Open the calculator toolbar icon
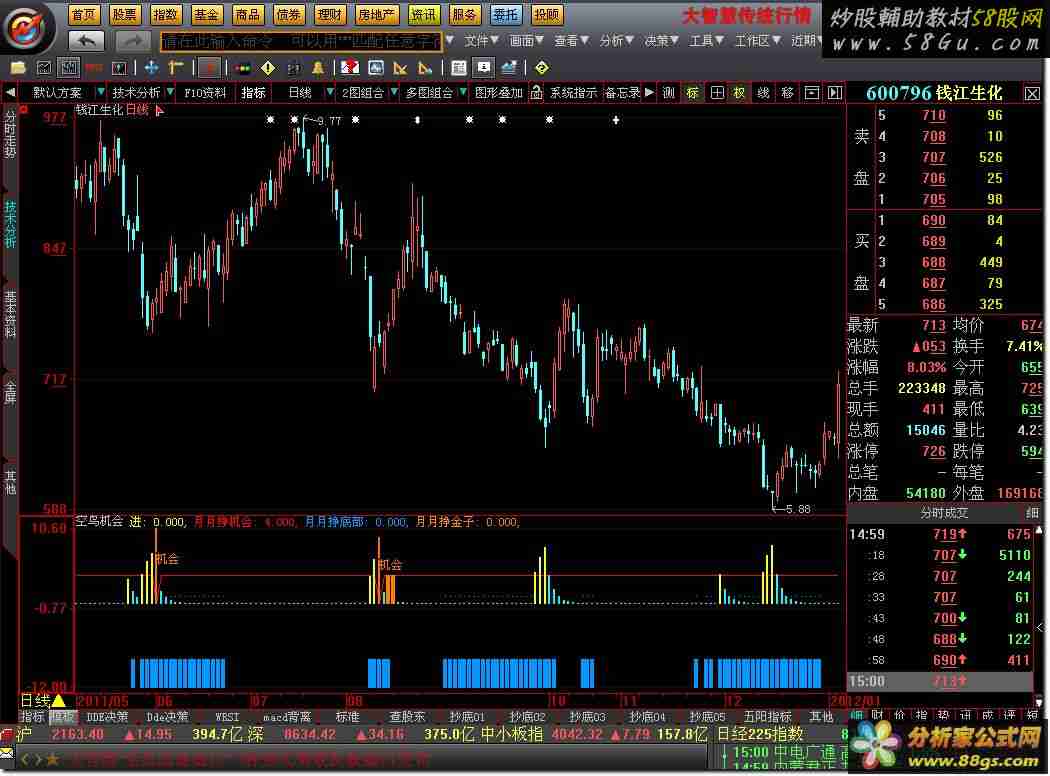1050x776 pixels. [459, 68]
